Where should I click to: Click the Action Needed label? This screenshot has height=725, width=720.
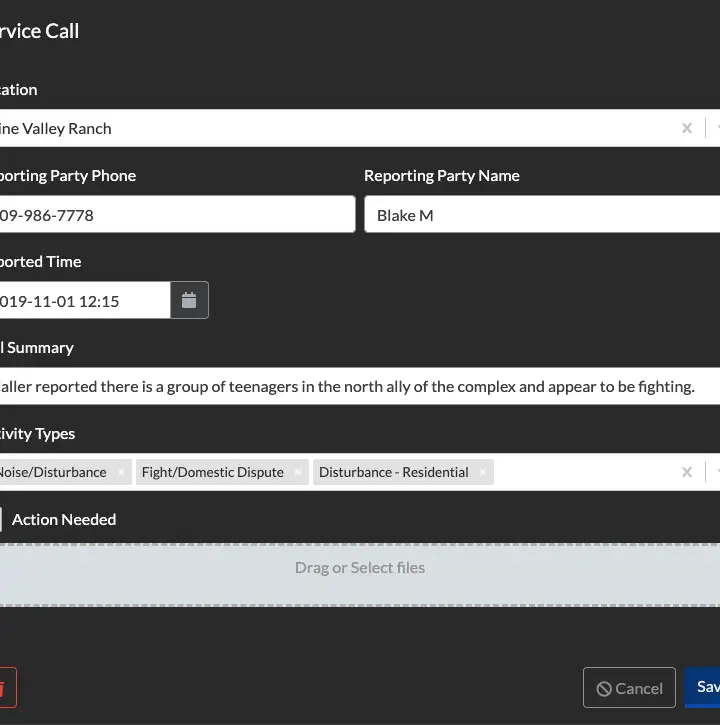click(64, 520)
